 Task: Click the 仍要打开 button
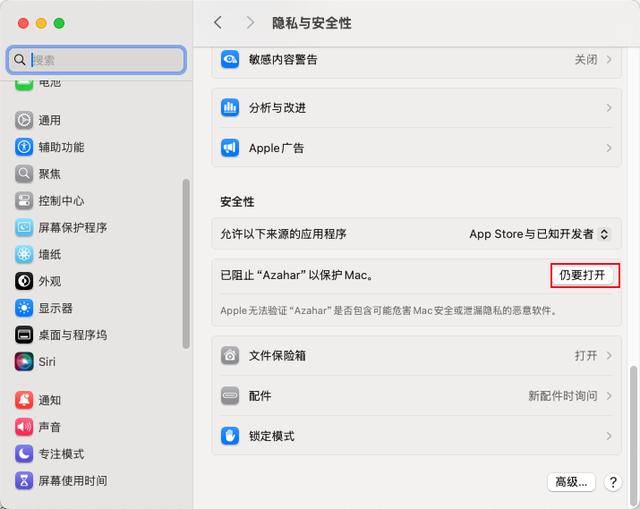583,275
